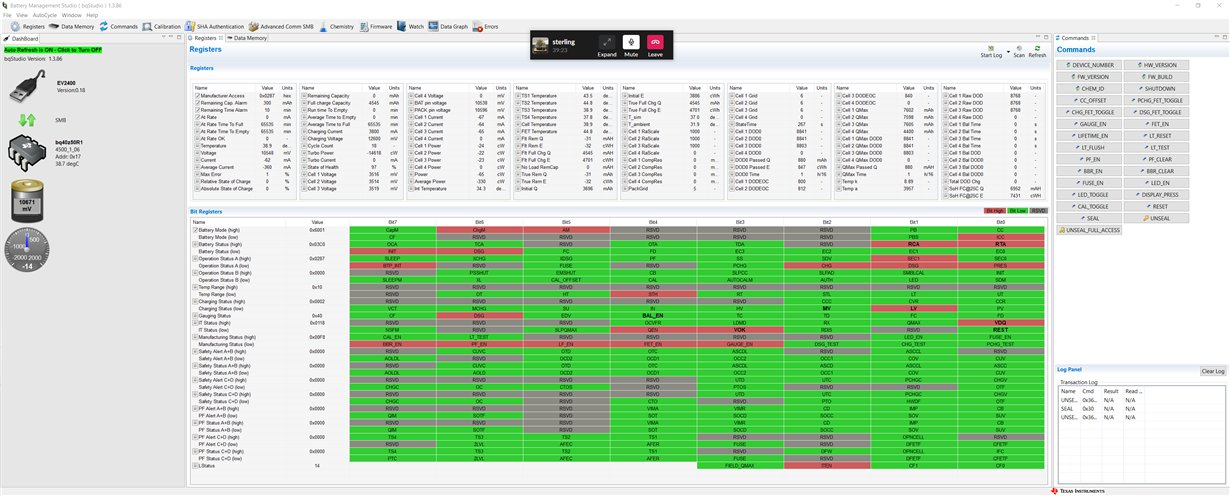This screenshot has height=496, width=1230.
Task: Expand Operation Status A (high) row
Action: (194, 259)
